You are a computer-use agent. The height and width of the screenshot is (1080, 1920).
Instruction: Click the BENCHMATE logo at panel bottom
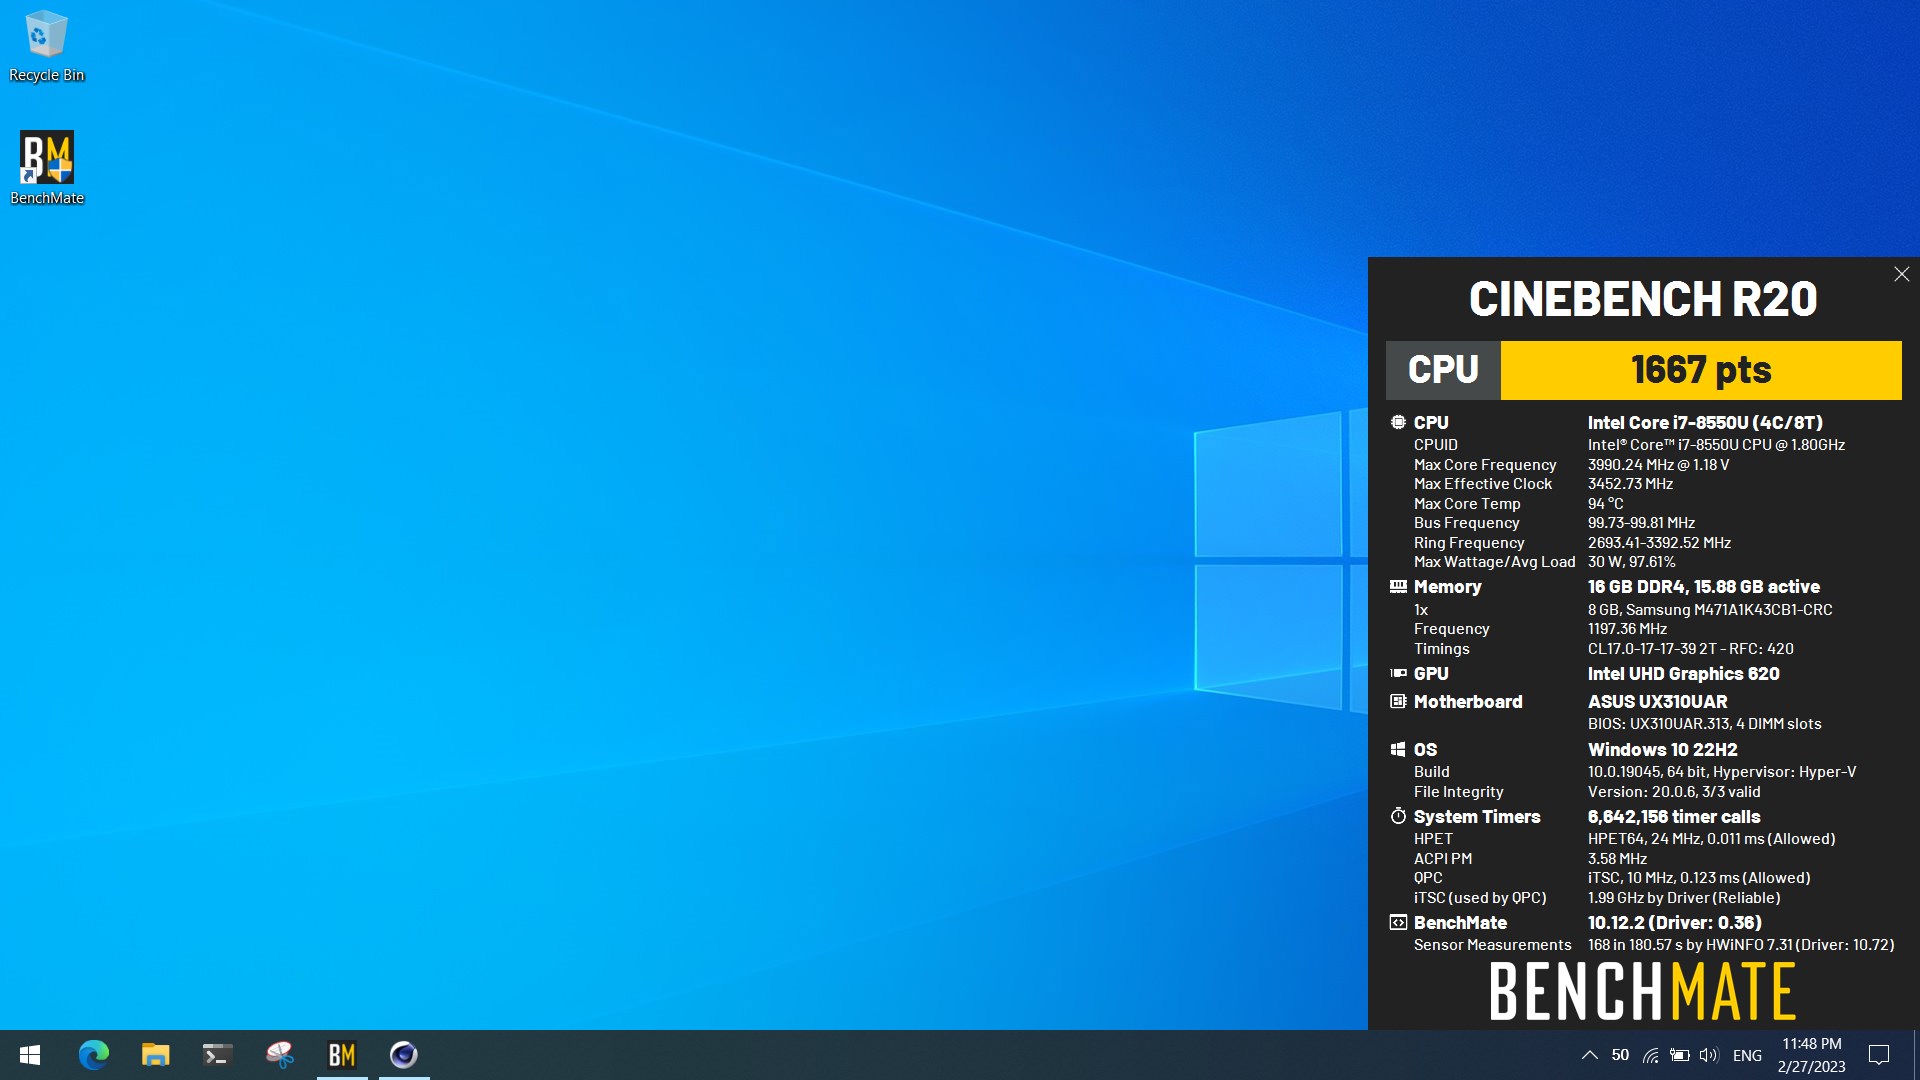point(1643,991)
